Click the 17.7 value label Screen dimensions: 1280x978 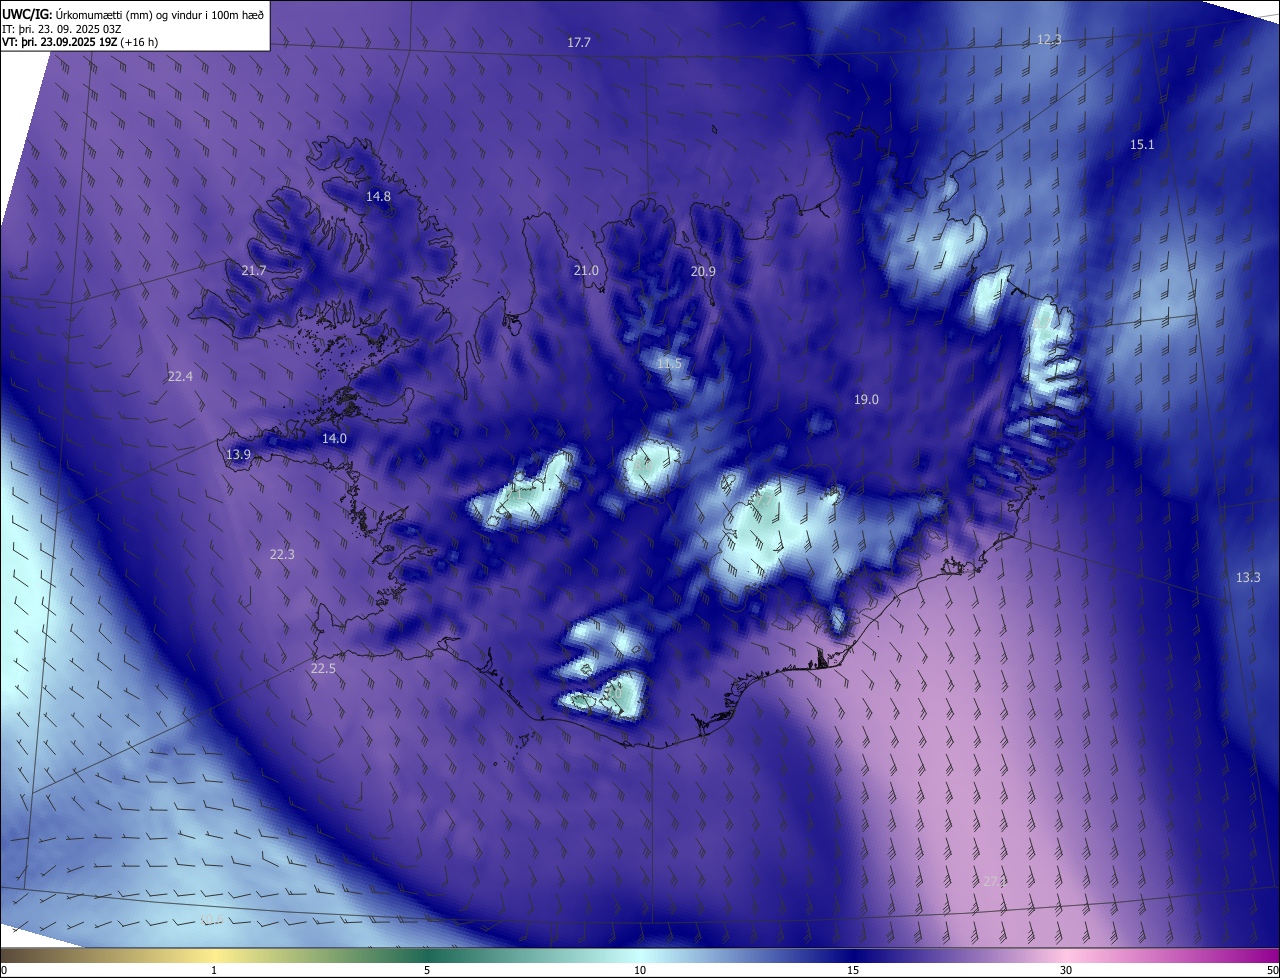579,42
